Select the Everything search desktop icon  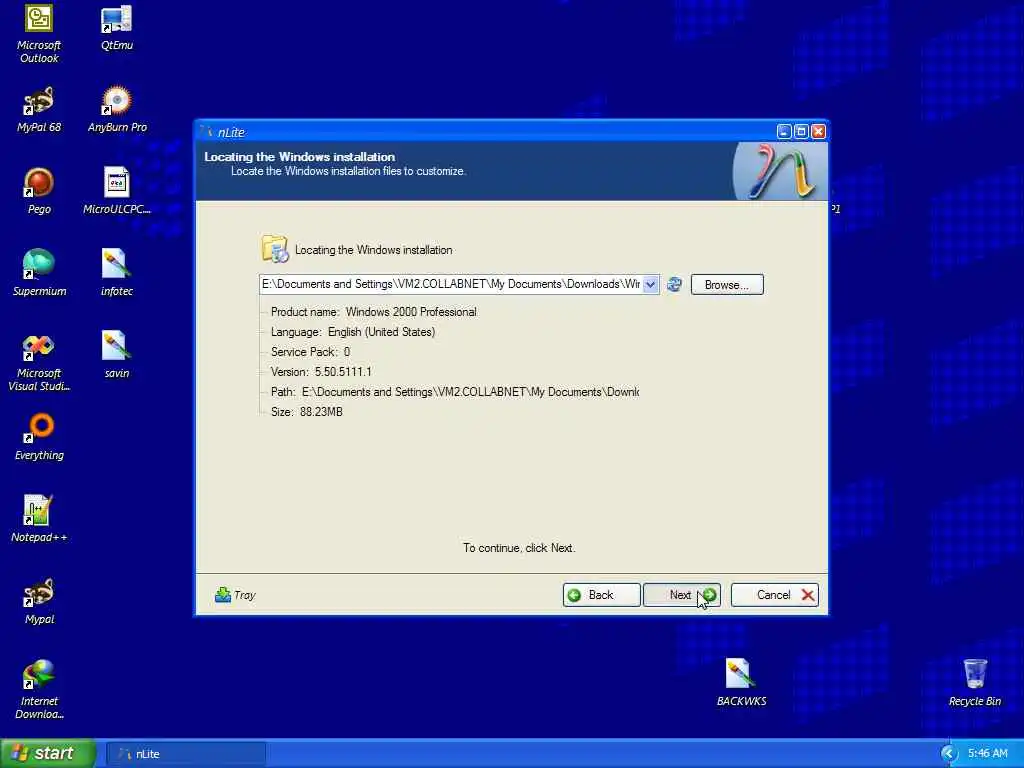(x=39, y=438)
